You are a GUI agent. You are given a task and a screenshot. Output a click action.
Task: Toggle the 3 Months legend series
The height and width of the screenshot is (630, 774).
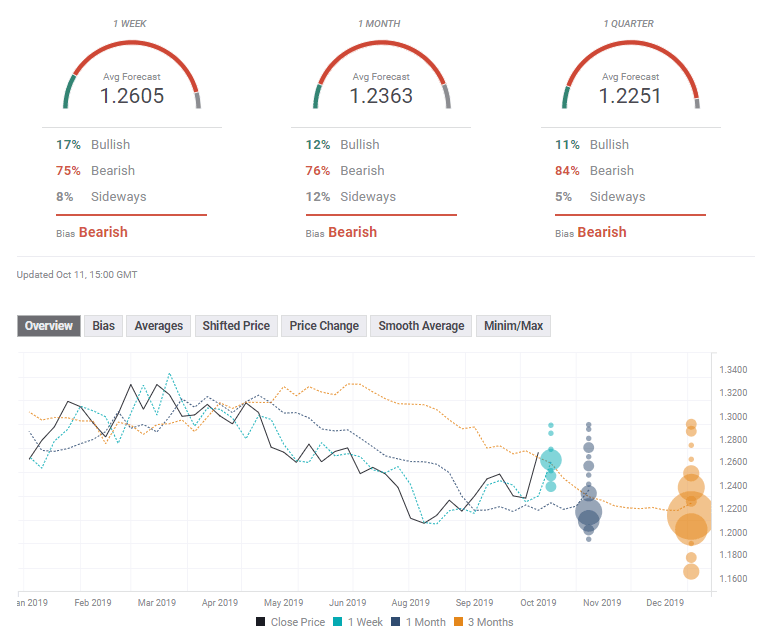click(486, 622)
